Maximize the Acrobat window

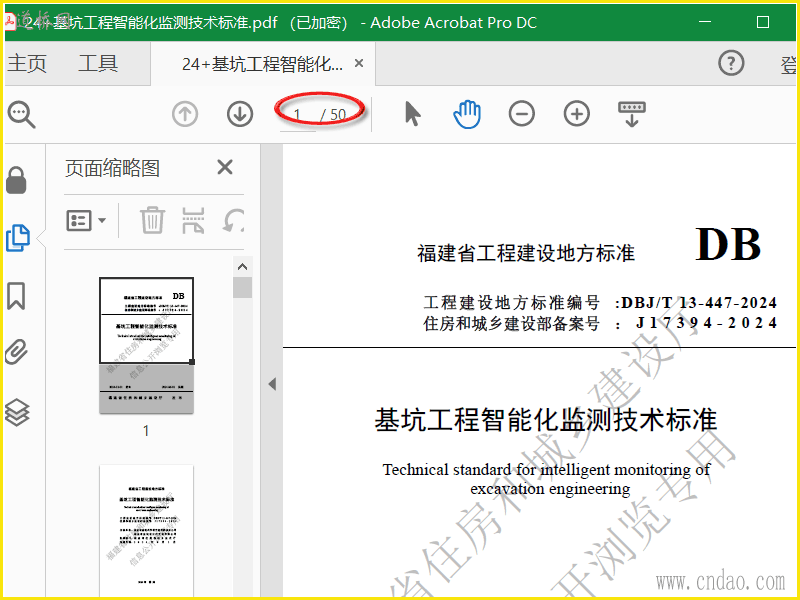763,22
